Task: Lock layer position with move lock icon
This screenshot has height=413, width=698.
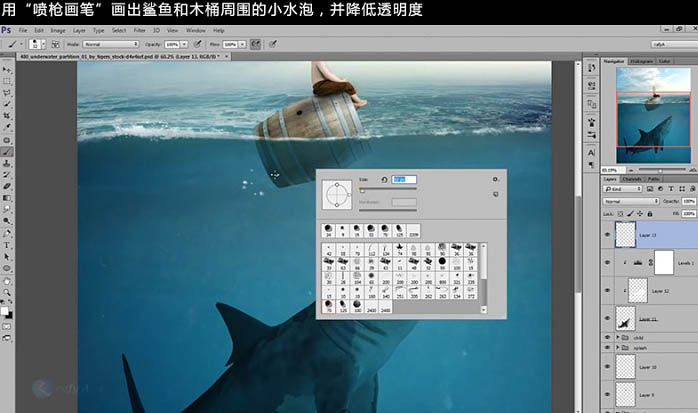Action: click(640, 214)
